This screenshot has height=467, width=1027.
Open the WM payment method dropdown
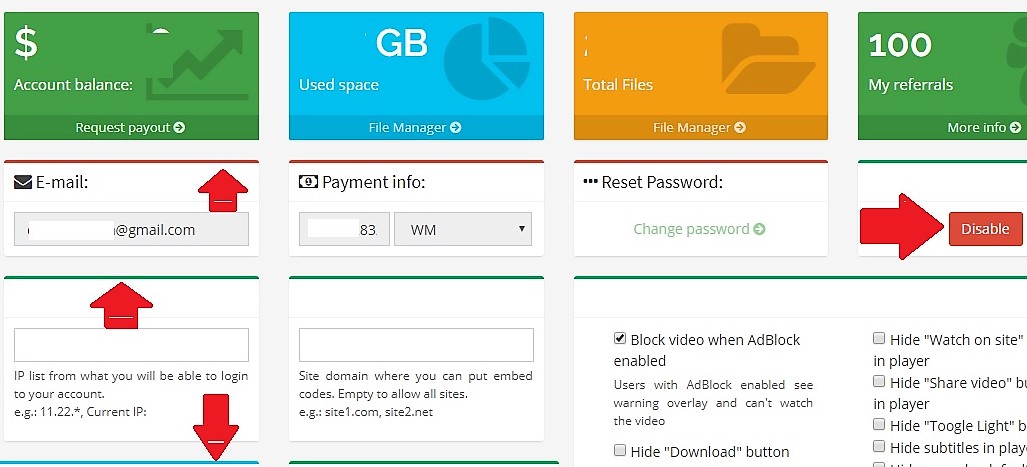[x=463, y=229]
